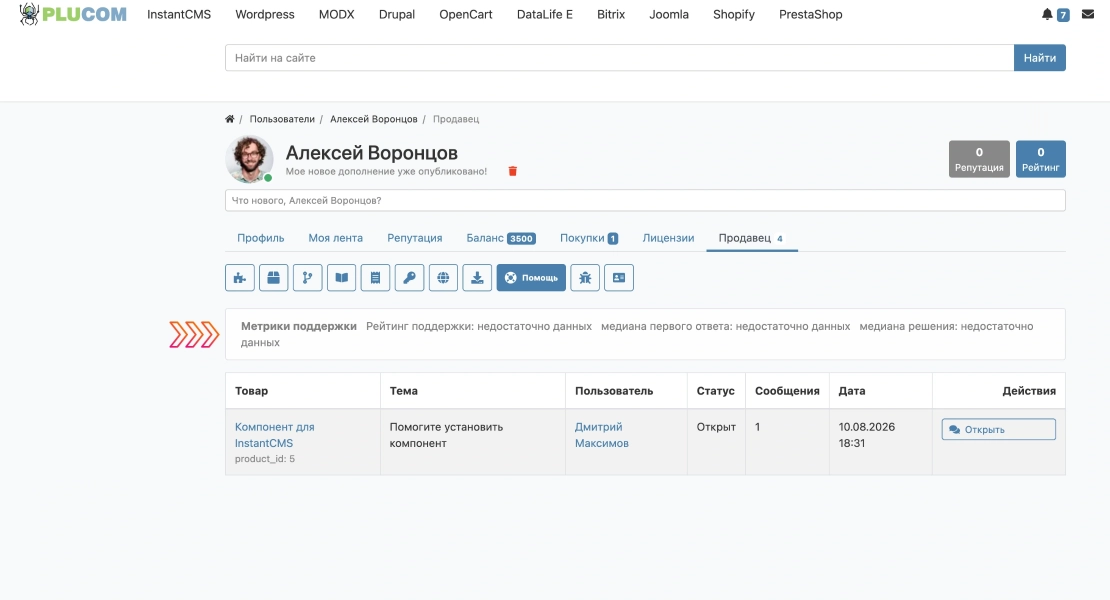Open the PrestaShop category in top menu
Viewport: 1110px width, 600px height.
[811, 14]
